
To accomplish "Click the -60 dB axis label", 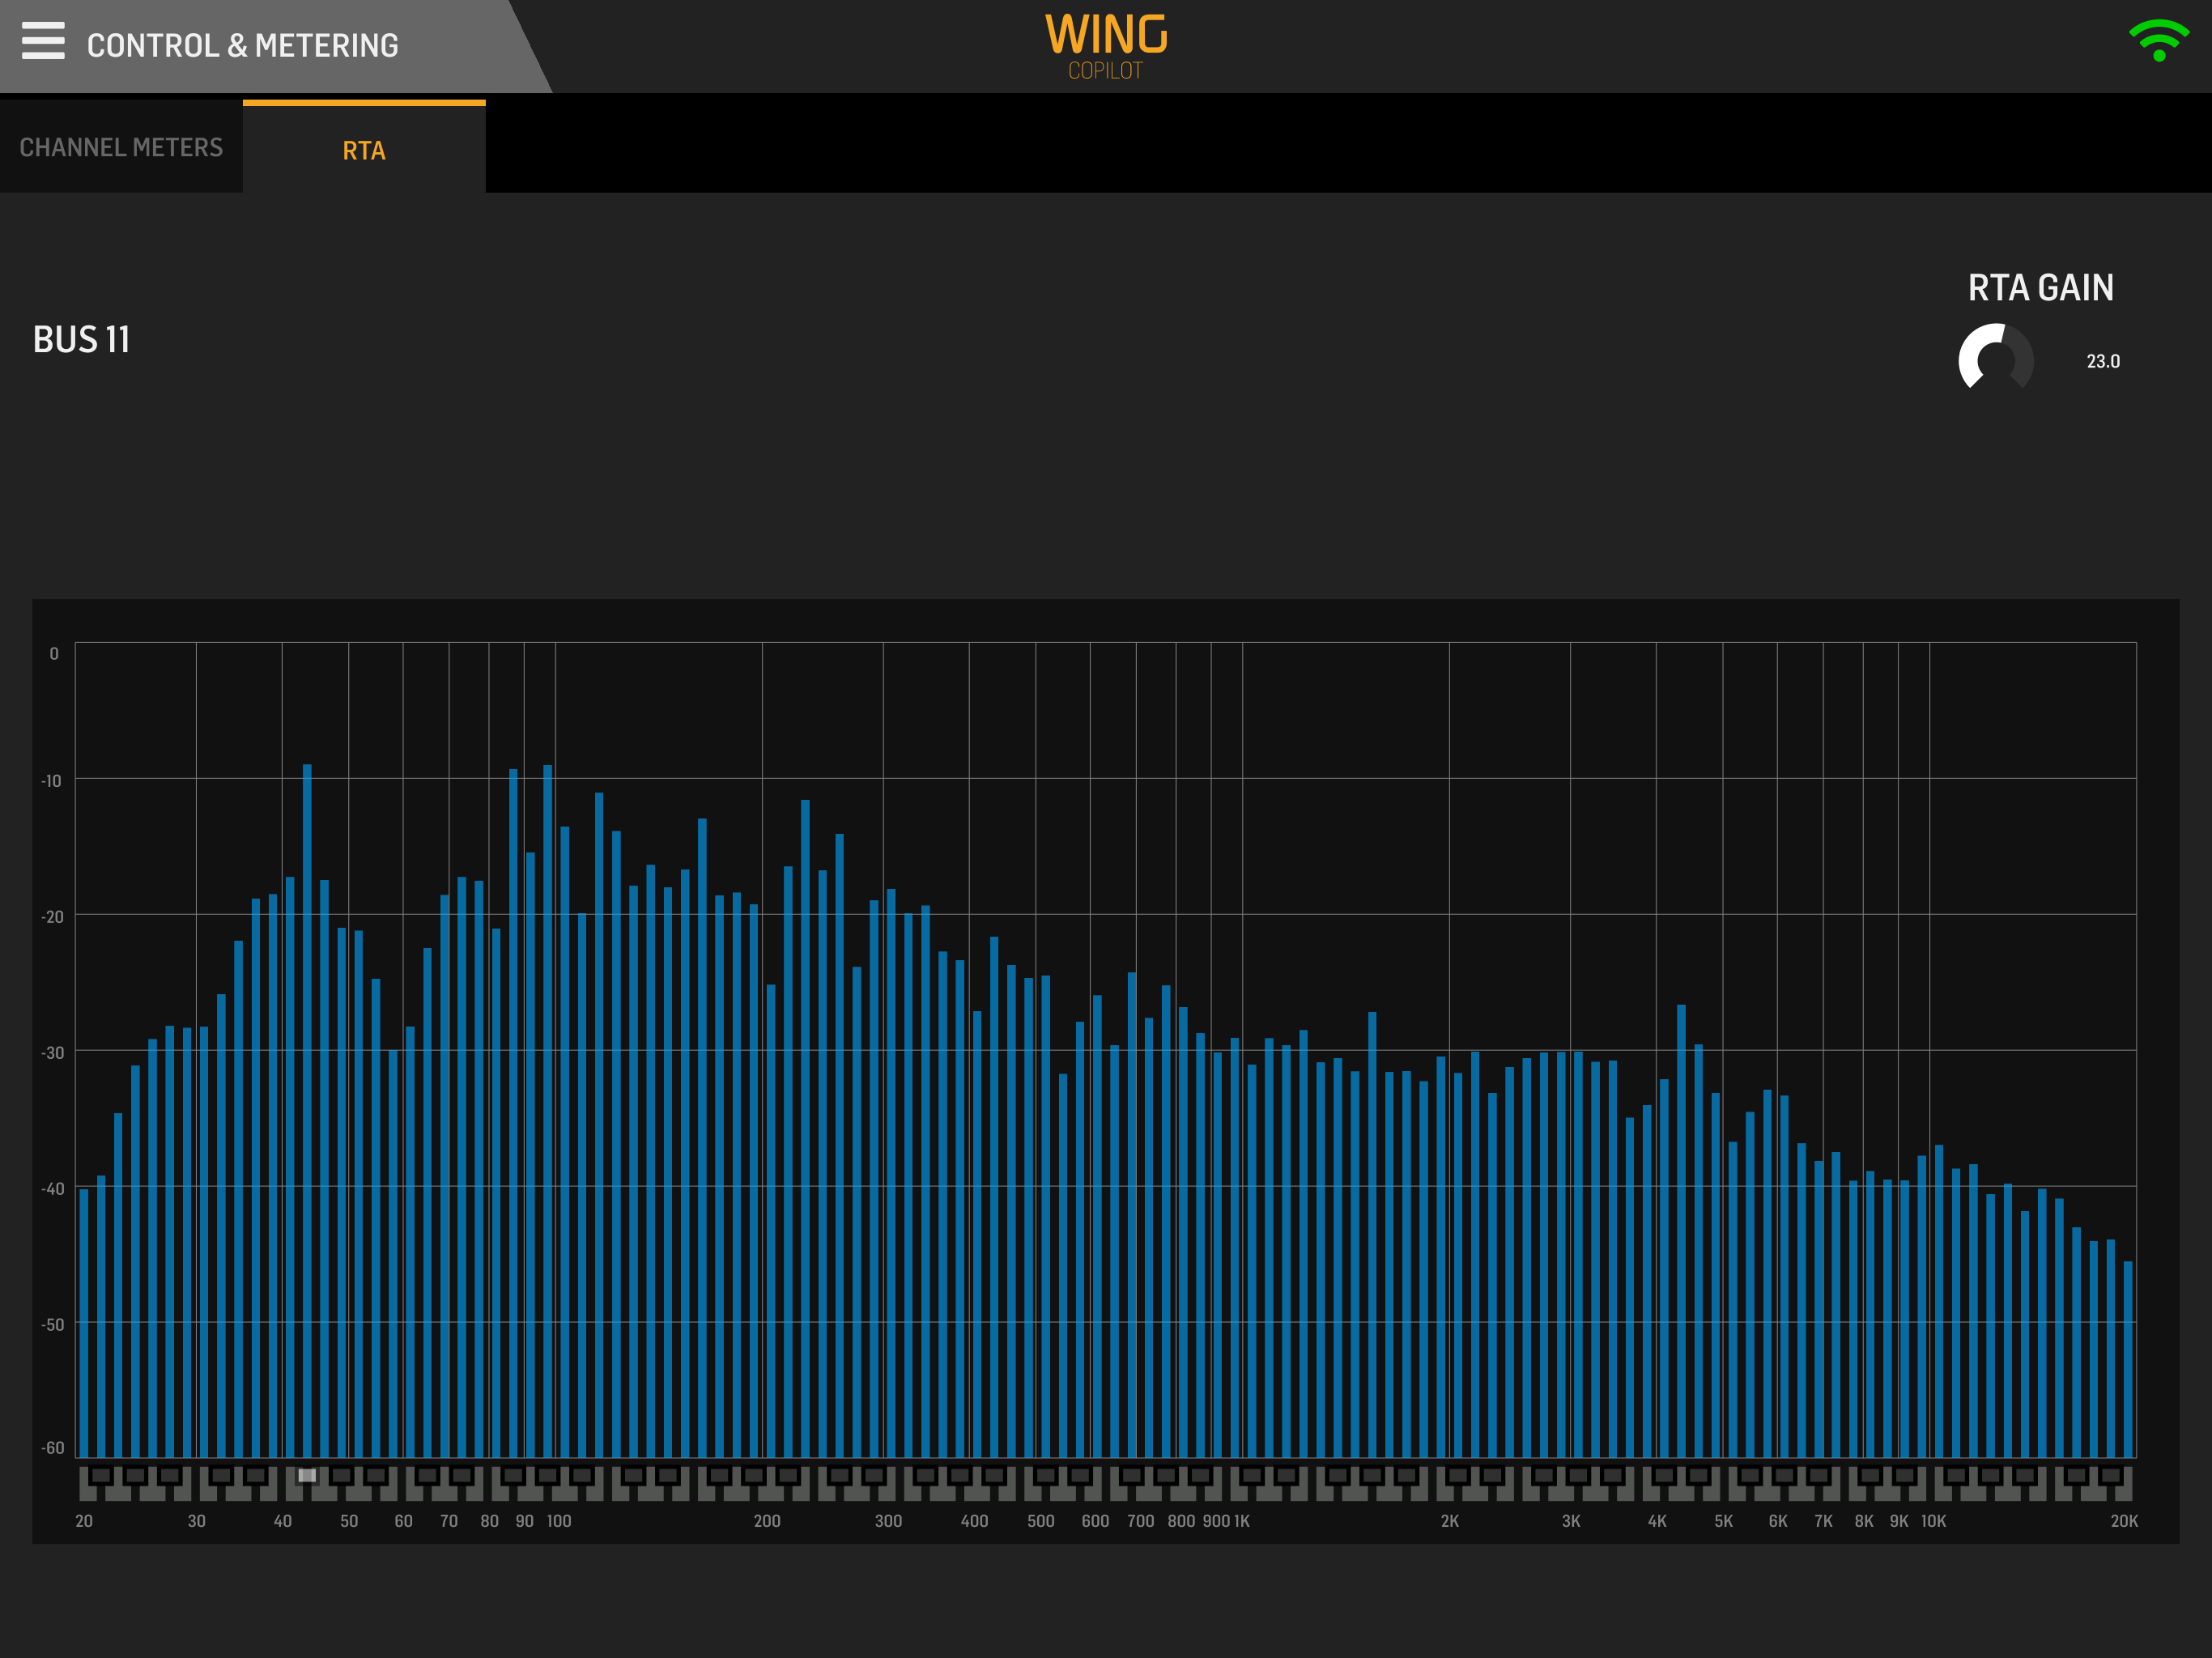I will point(53,1448).
